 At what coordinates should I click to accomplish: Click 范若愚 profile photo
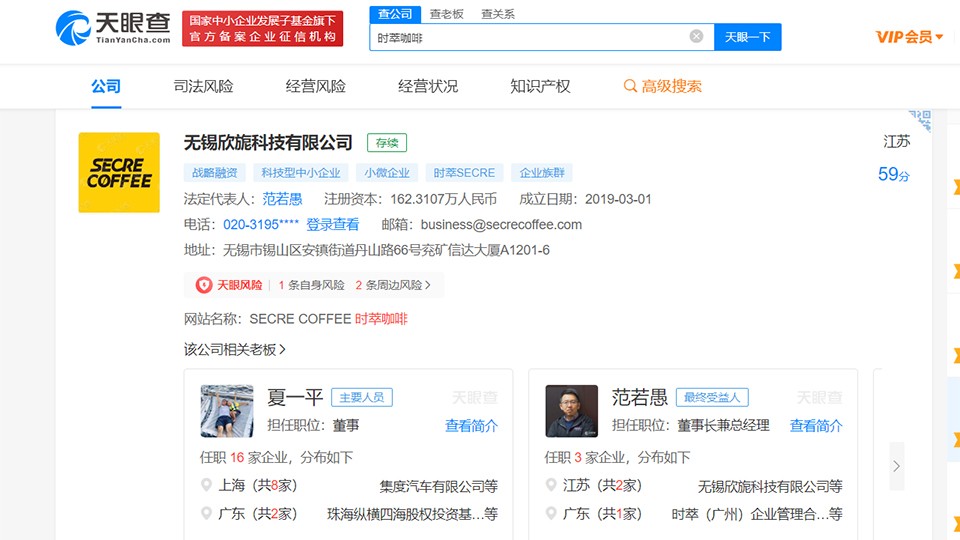[x=572, y=411]
